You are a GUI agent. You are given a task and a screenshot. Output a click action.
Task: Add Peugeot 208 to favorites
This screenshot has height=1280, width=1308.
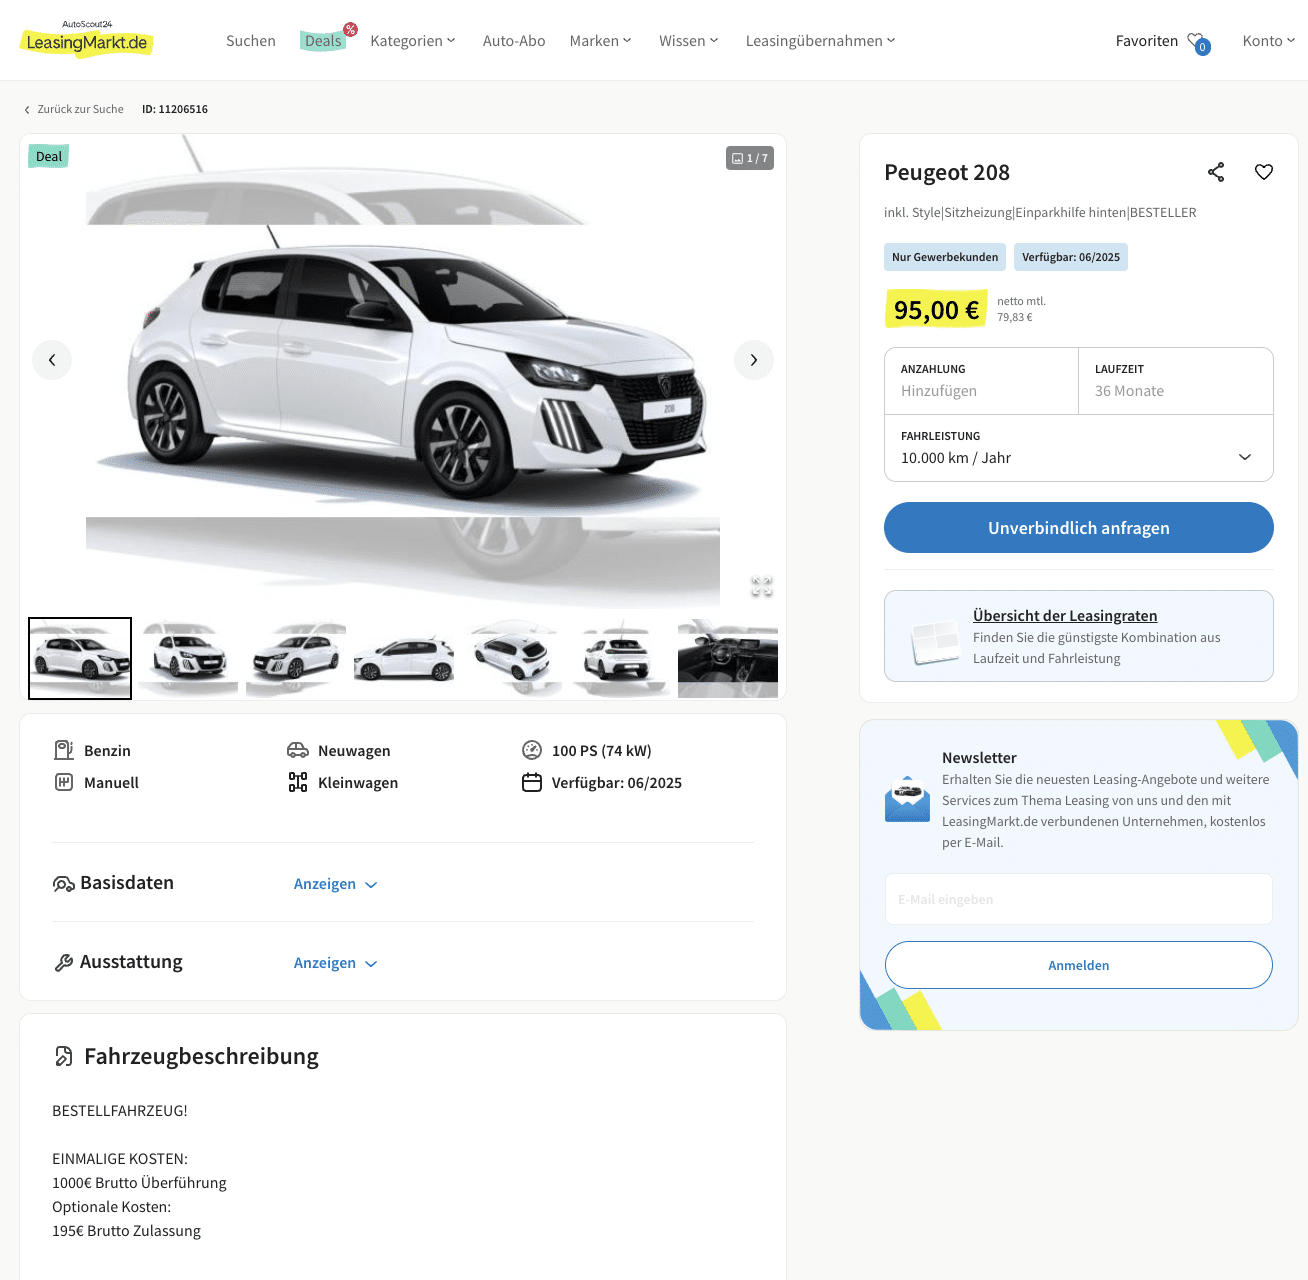coord(1264,172)
